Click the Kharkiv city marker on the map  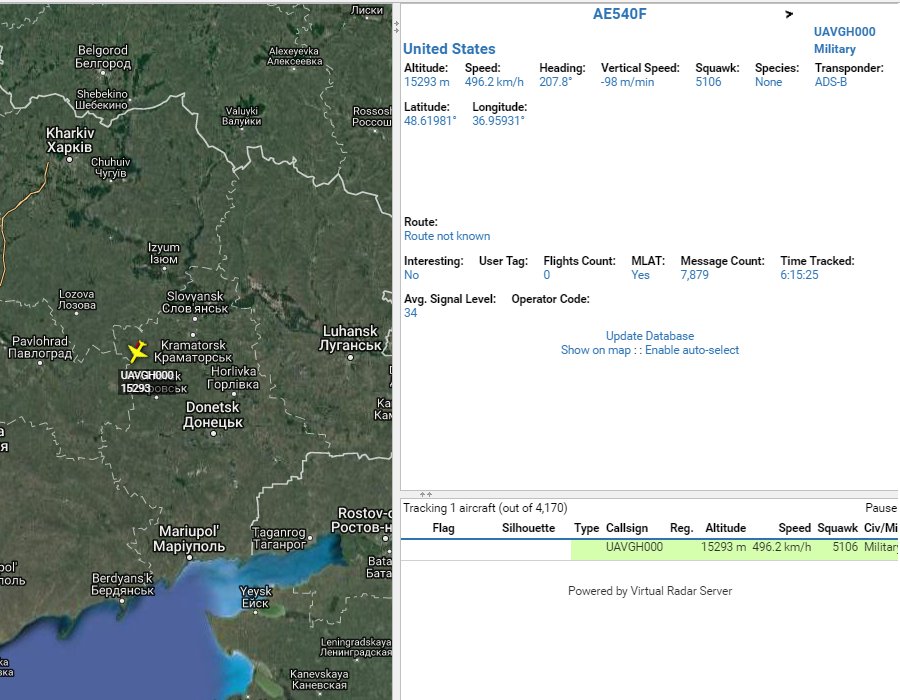pos(69,158)
